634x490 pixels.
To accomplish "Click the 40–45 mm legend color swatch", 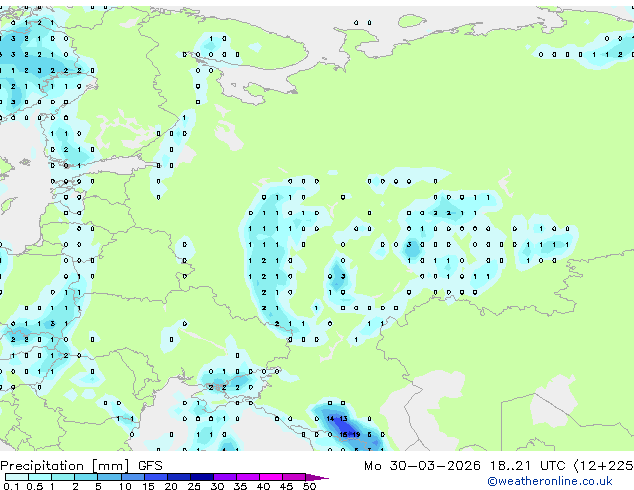I will (x=271, y=477).
